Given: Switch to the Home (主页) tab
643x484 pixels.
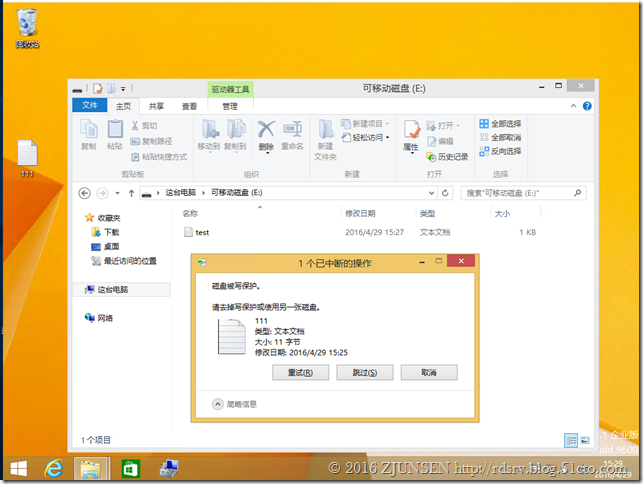Looking at the screenshot, I should pyautogui.click(x=123, y=106).
